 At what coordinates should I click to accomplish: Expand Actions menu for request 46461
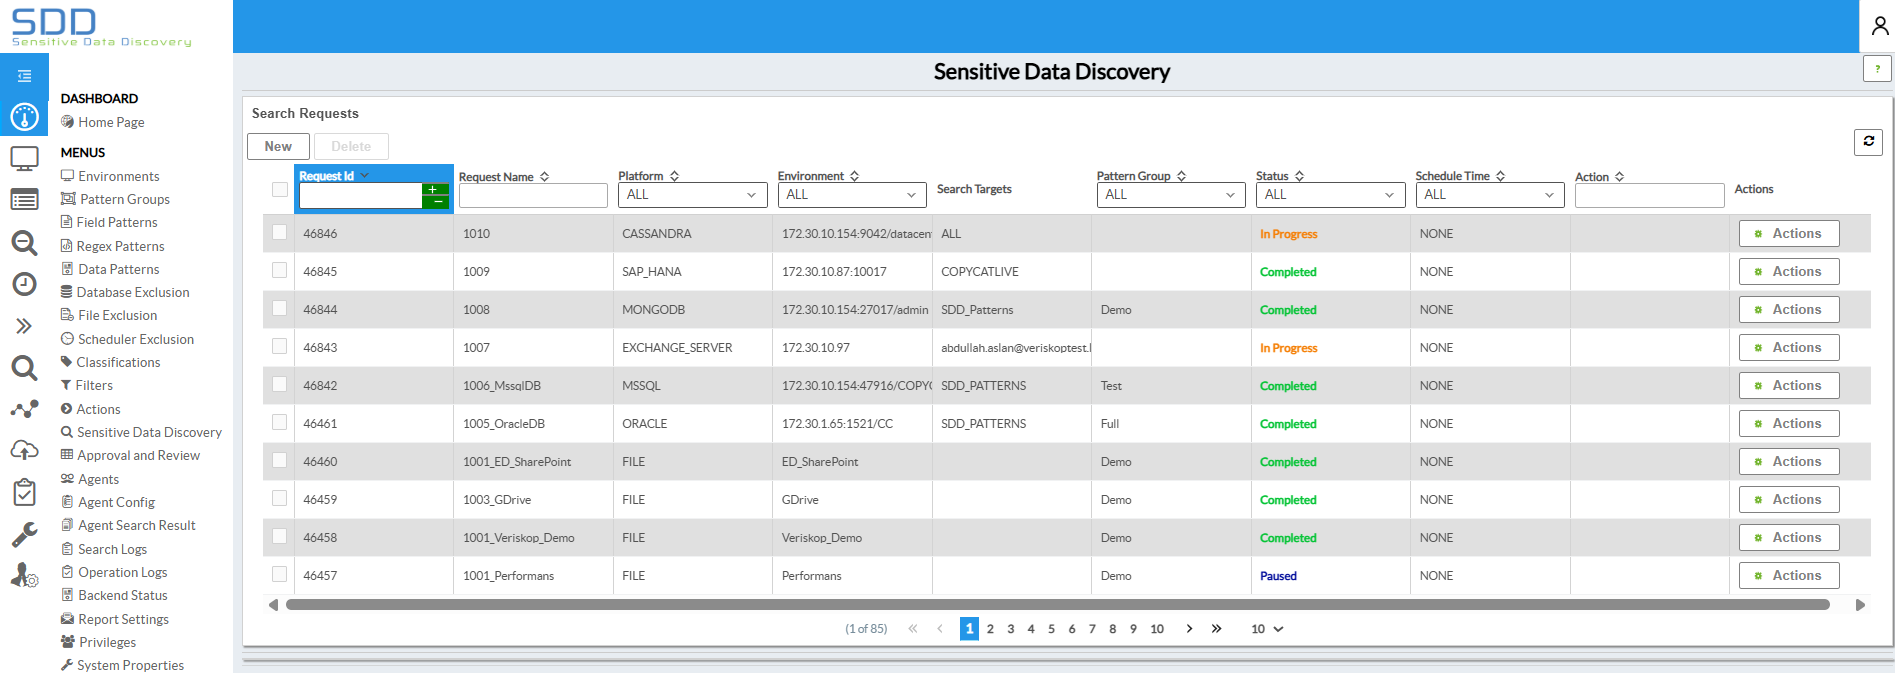point(1789,424)
